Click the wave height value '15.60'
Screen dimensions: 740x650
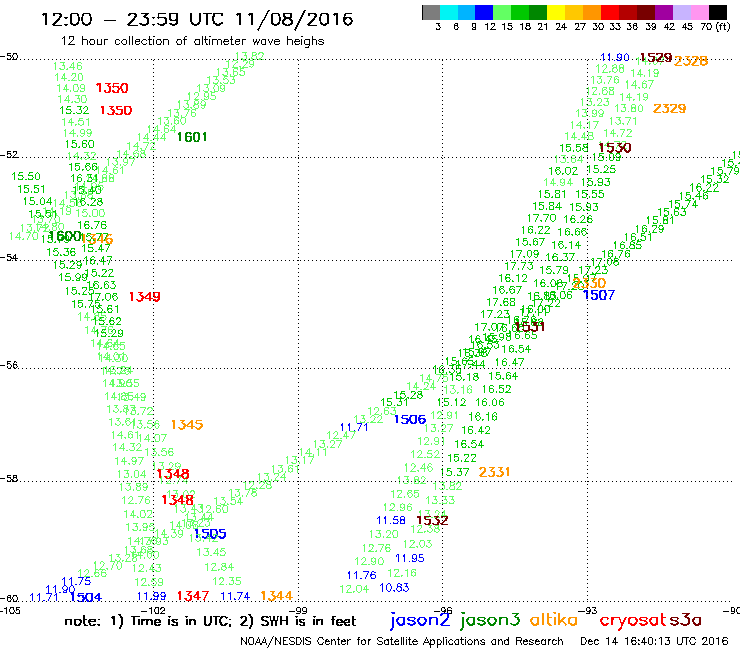pos(79,144)
